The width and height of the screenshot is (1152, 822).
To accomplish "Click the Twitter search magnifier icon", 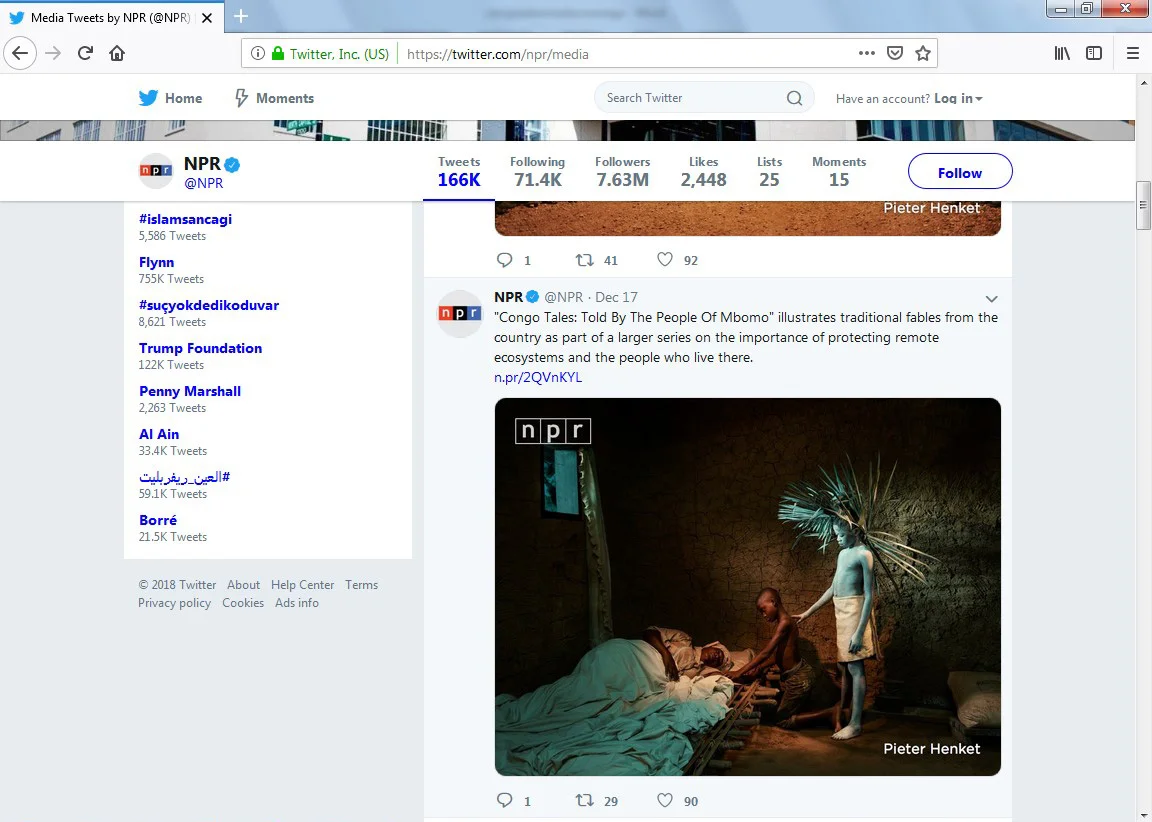I will 794,98.
